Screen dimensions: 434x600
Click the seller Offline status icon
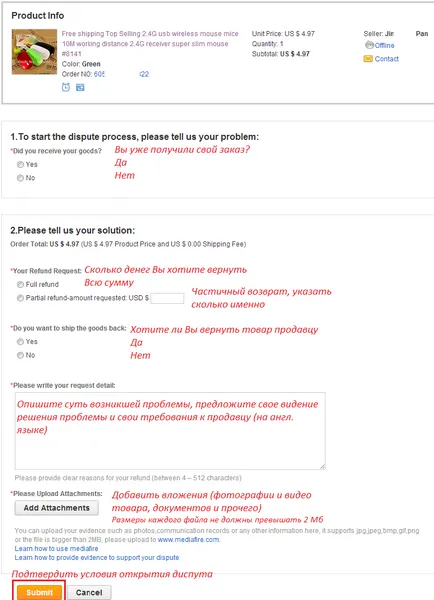[369, 45]
